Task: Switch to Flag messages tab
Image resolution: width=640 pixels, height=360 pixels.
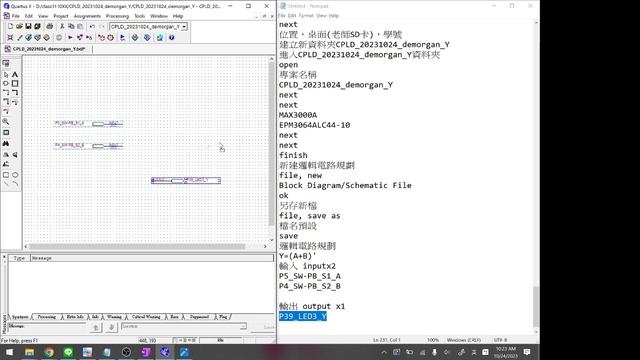Action: (x=223, y=317)
